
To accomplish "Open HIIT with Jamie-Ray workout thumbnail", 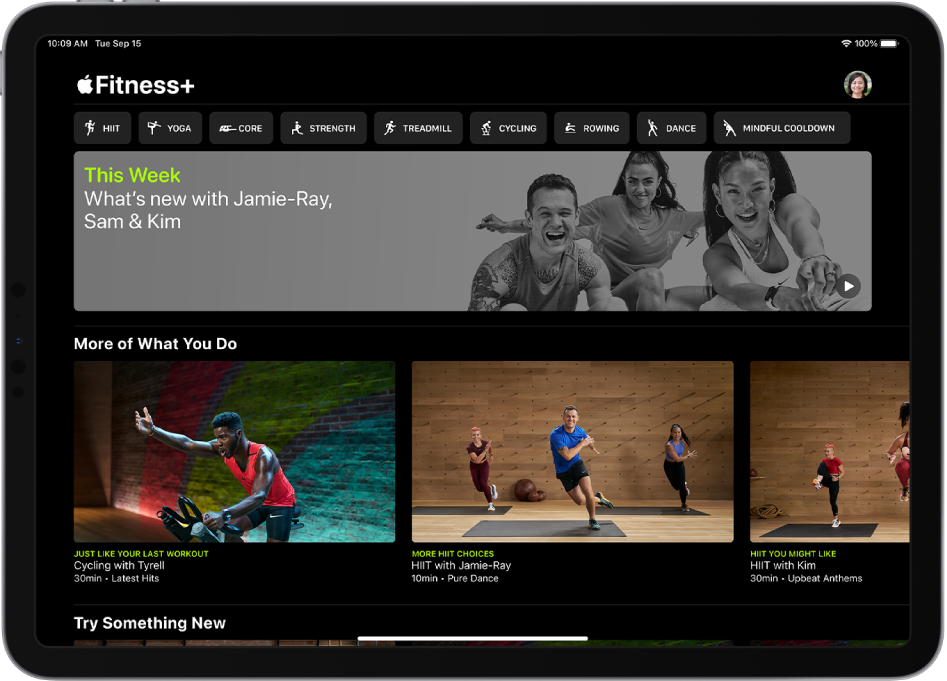I will click(x=573, y=452).
